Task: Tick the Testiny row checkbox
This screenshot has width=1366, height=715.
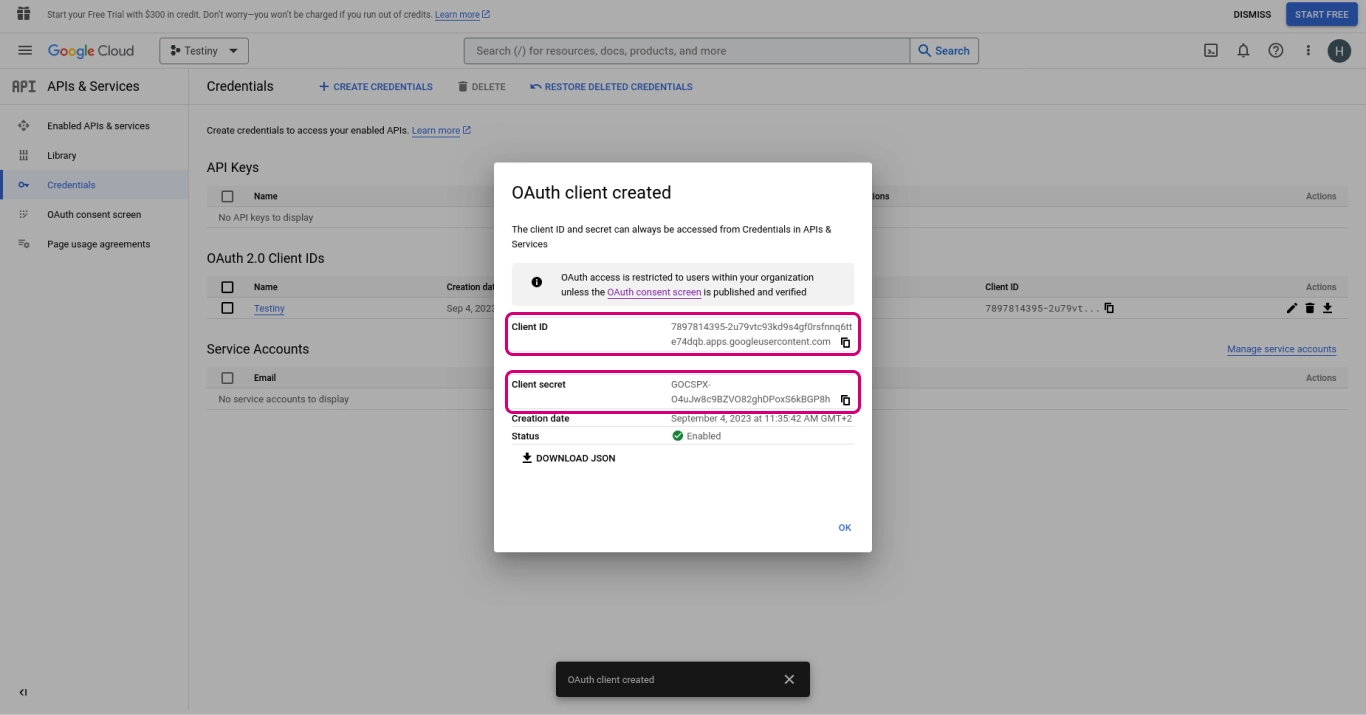Action: click(227, 308)
